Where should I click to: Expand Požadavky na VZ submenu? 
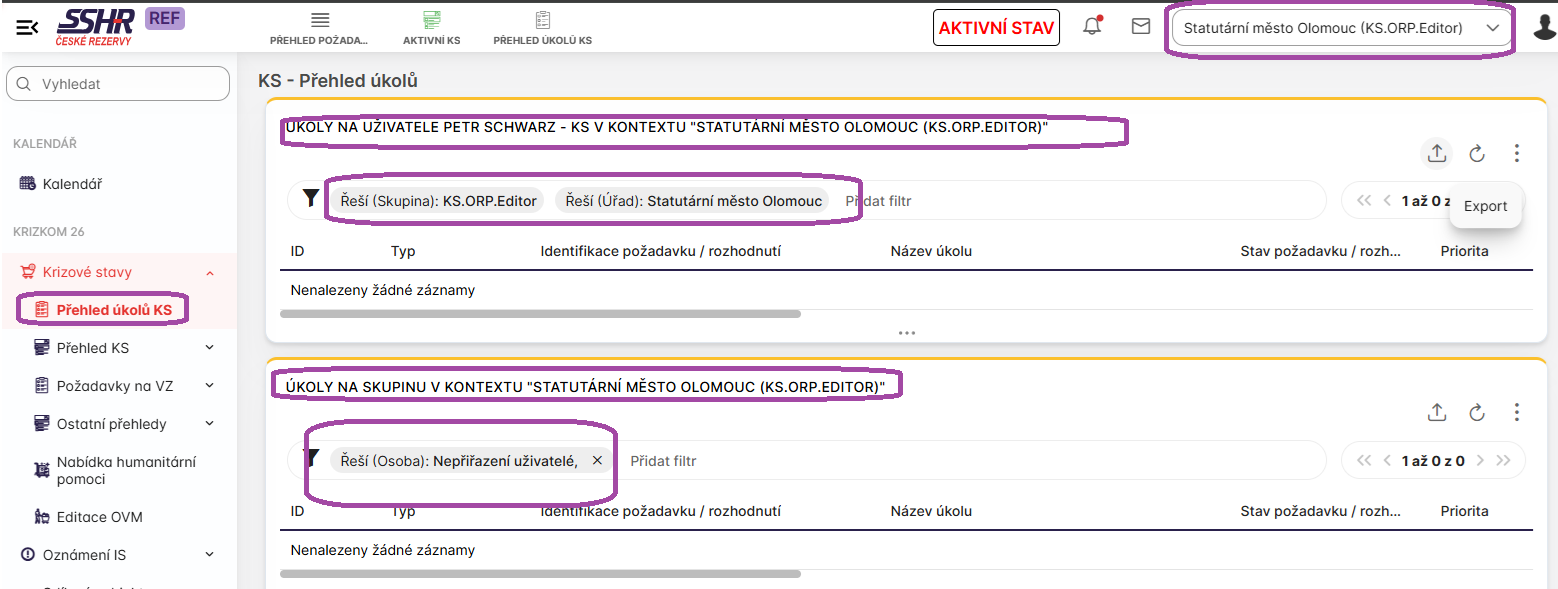pyautogui.click(x=210, y=386)
